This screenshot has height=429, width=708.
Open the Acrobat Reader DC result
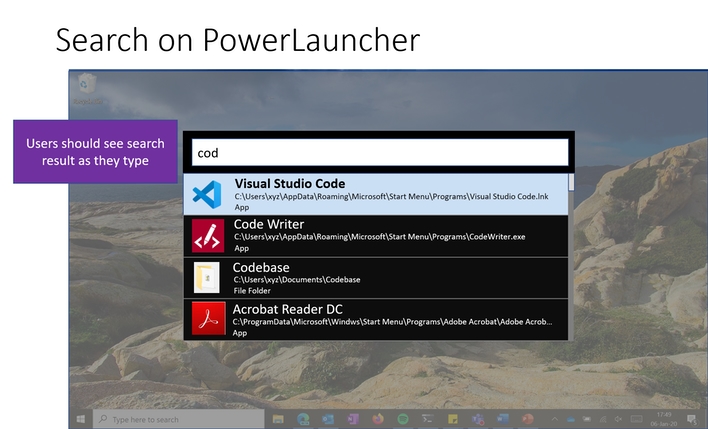376,319
